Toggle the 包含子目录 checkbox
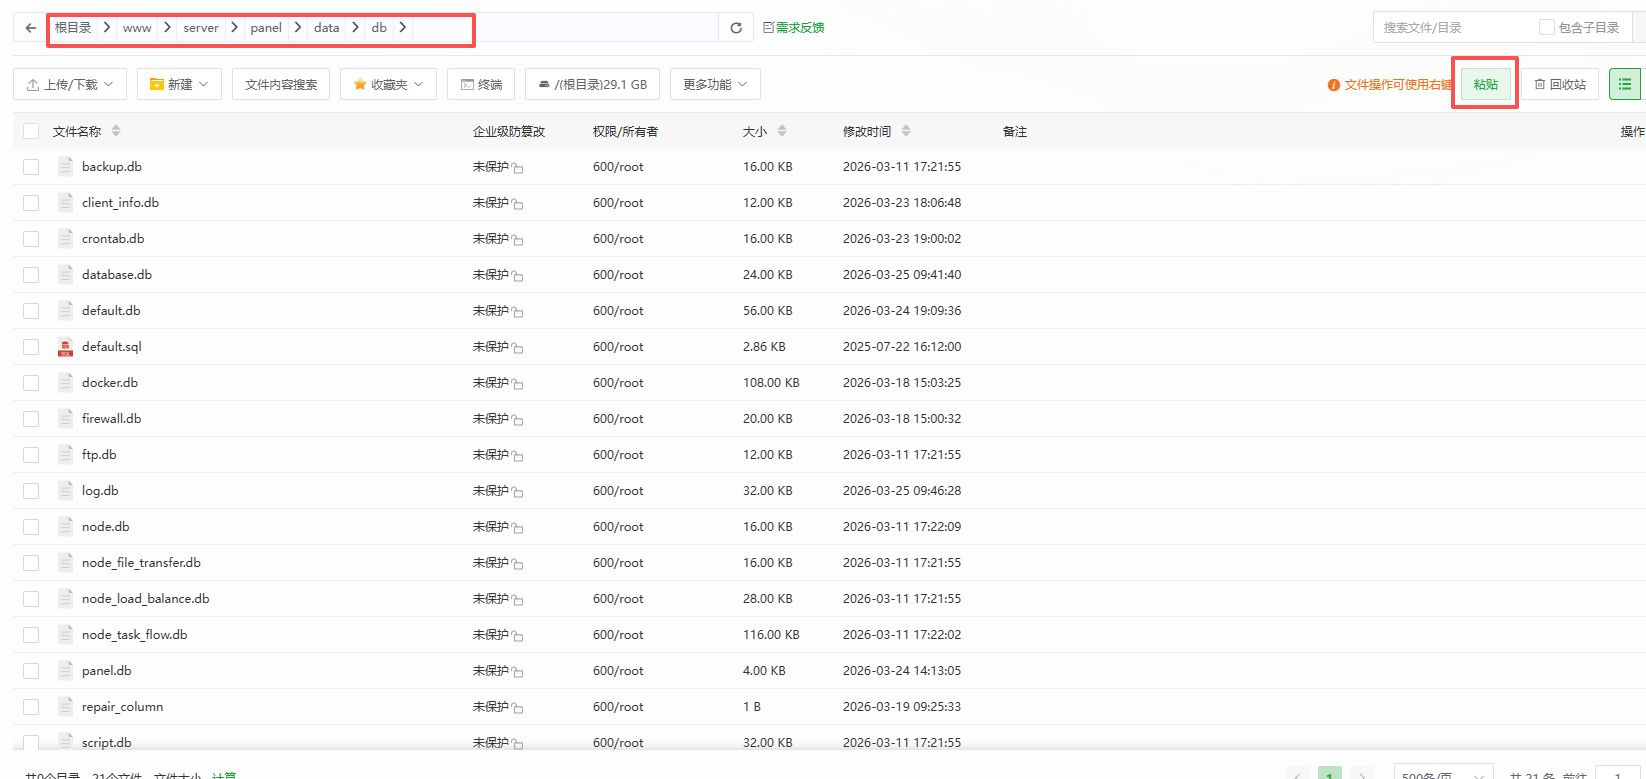 tap(1547, 27)
